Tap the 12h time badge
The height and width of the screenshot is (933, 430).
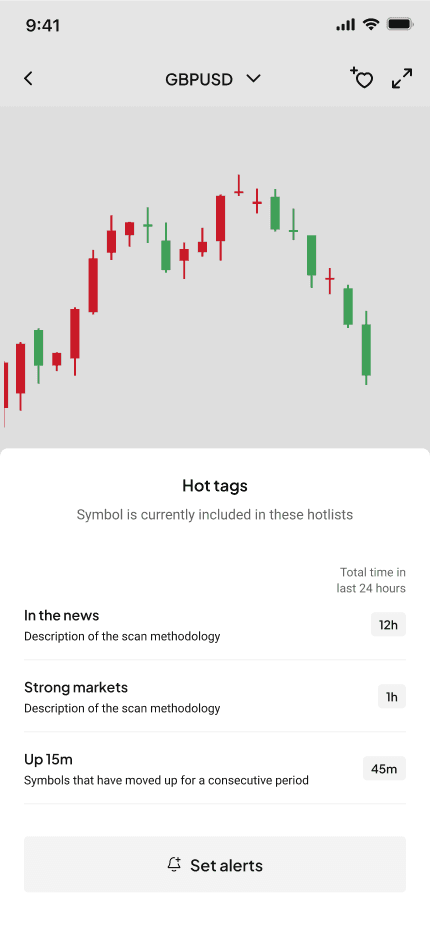point(388,625)
